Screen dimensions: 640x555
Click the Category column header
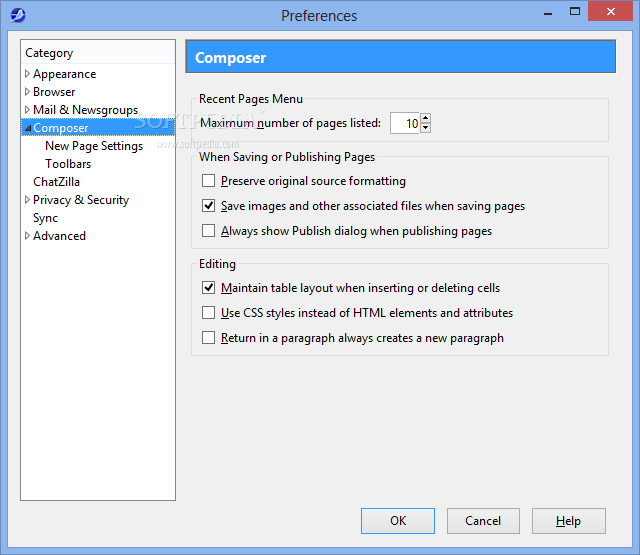(x=98, y=53)
